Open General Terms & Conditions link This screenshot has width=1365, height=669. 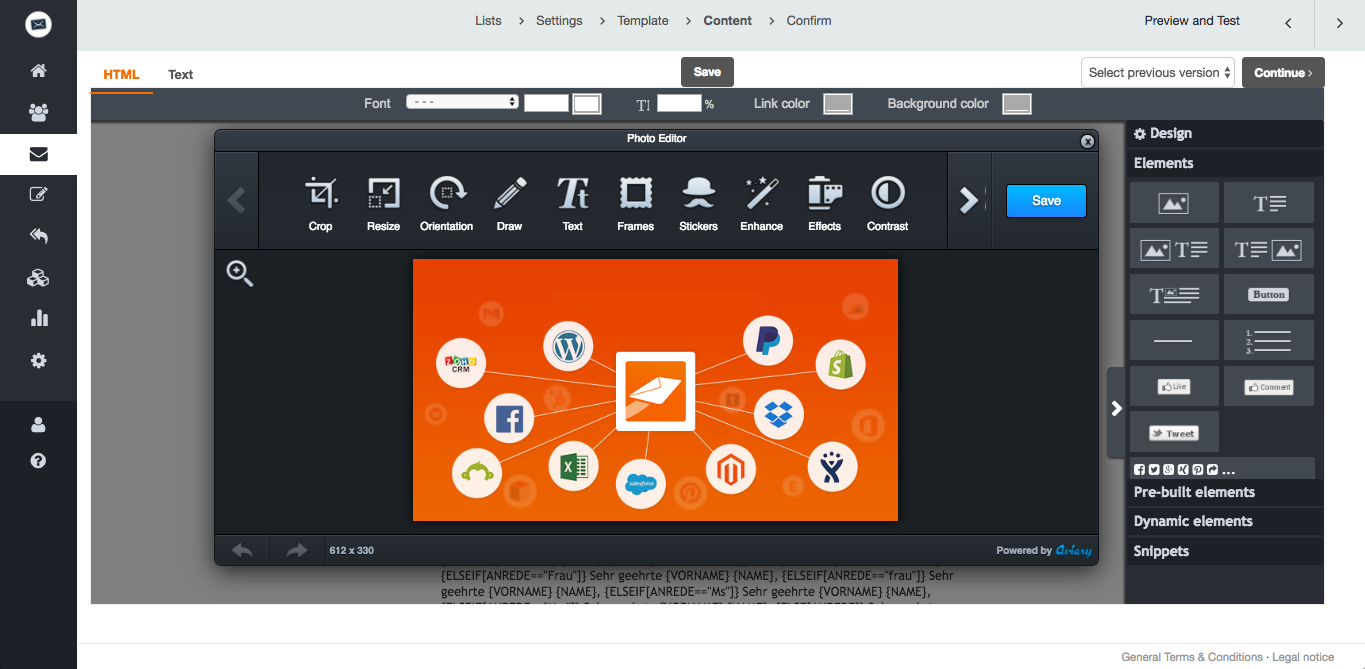[1192, 657]
